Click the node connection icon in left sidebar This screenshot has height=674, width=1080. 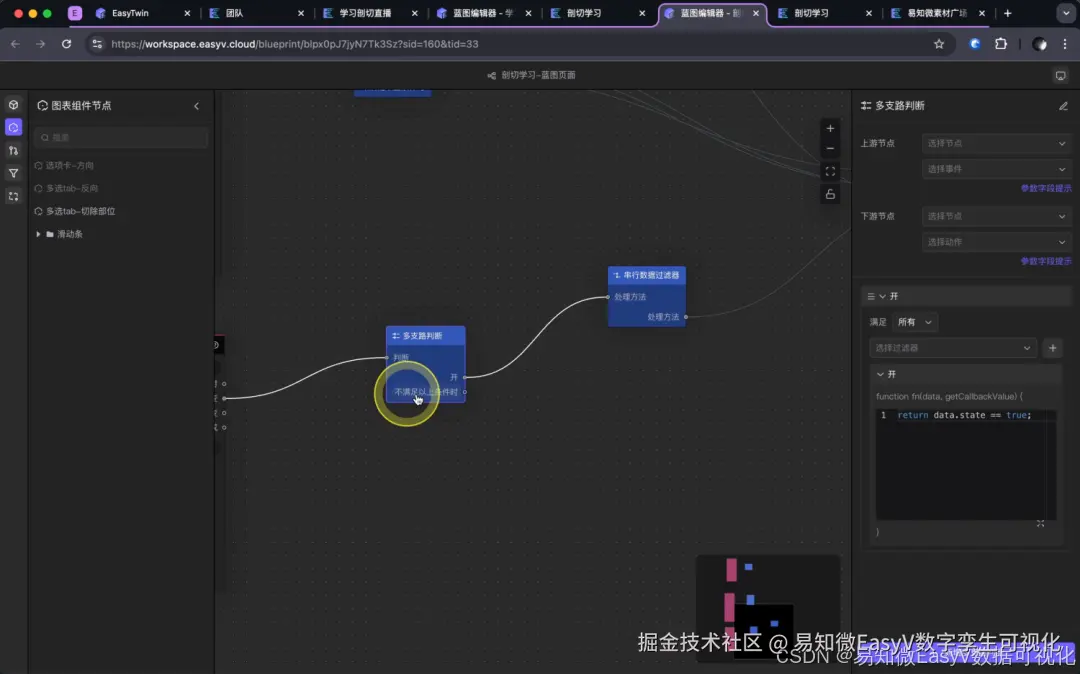(x=13, y=150)
